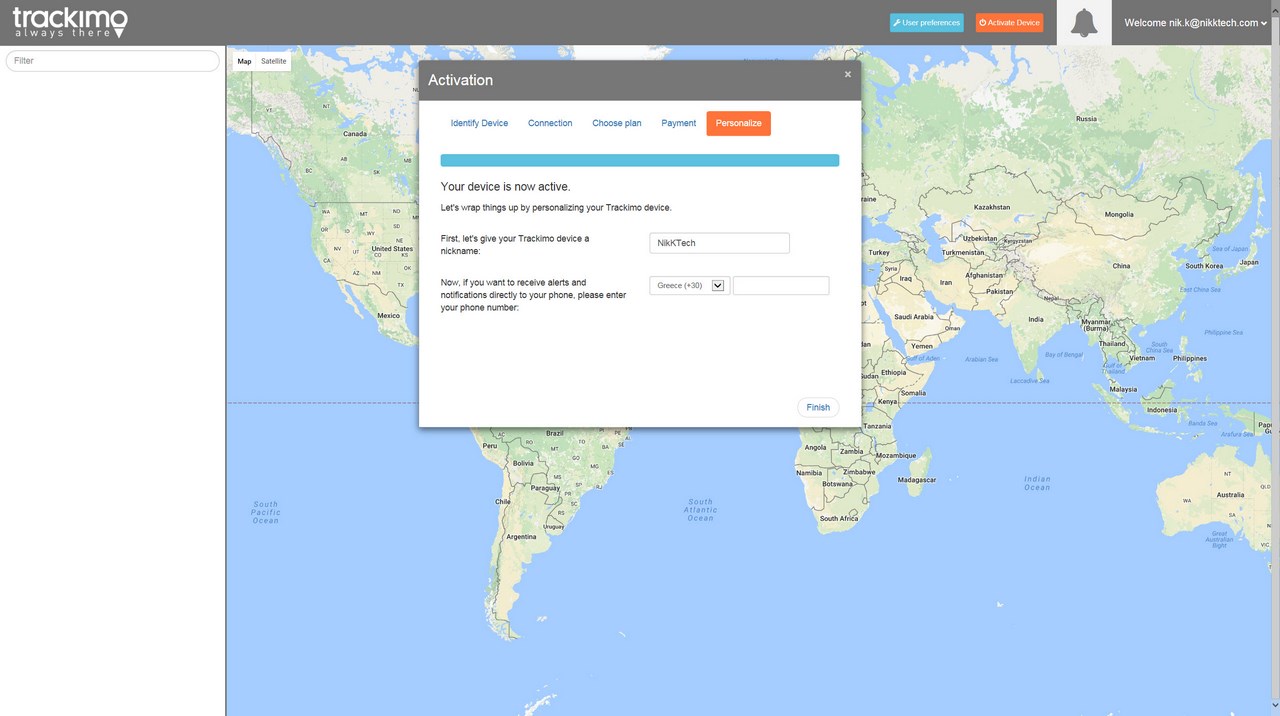Click the Japan label on the map

pyautogui.click(x=1248, y=262)
